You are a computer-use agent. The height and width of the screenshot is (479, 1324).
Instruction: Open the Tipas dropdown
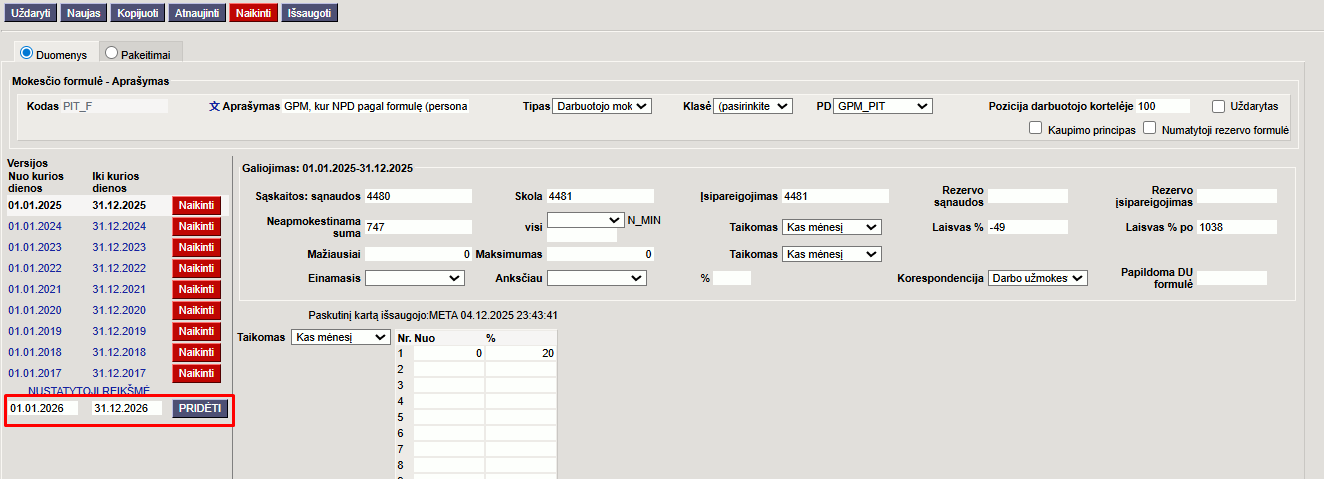coord(601,106)
